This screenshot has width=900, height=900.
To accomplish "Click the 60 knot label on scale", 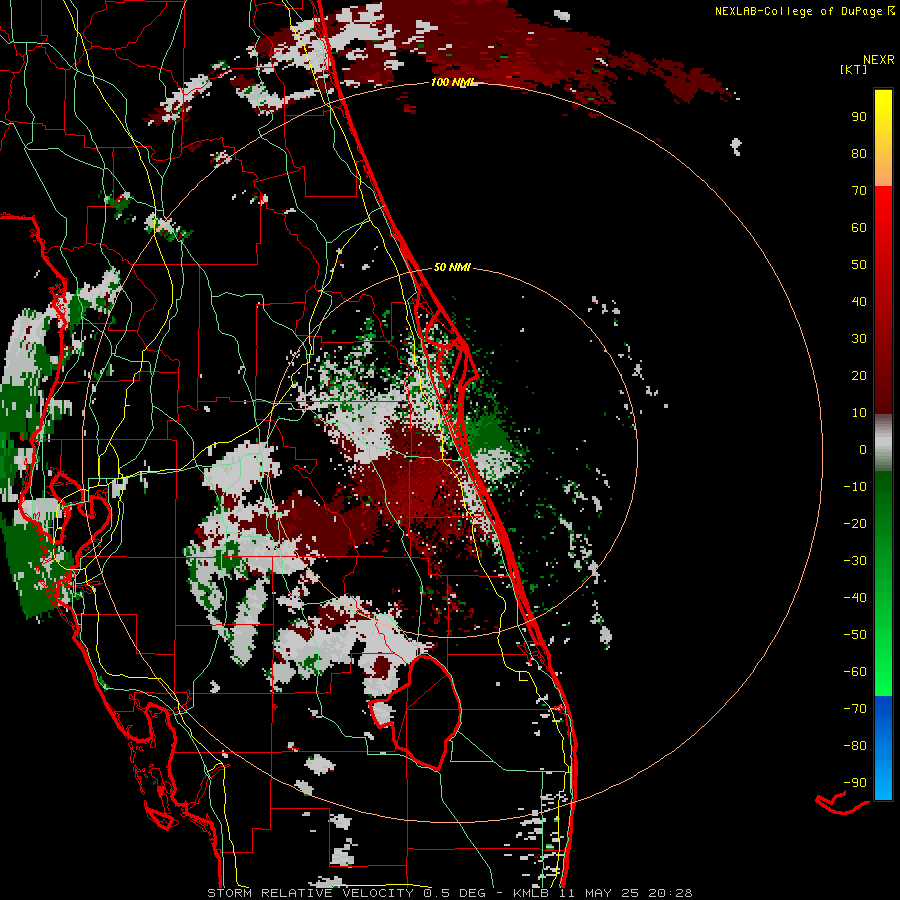I will [x=859, y=228].
